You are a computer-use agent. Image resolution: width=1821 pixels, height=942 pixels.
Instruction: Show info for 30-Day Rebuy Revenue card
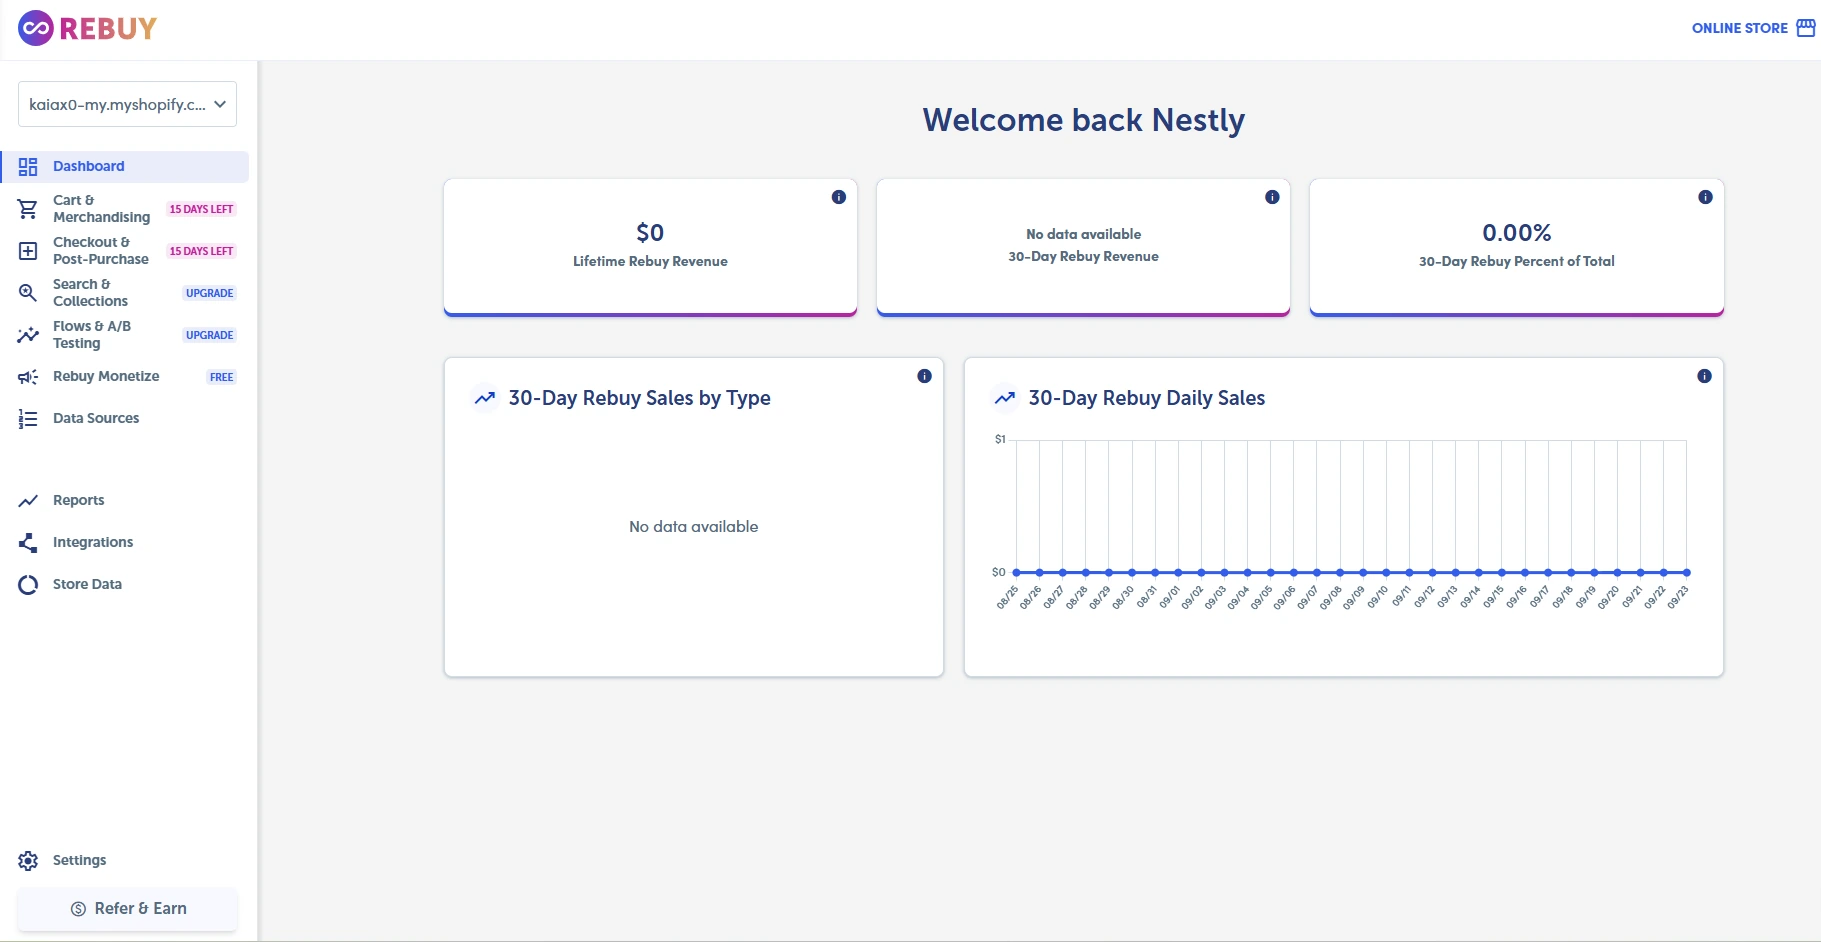[1272, 197]
